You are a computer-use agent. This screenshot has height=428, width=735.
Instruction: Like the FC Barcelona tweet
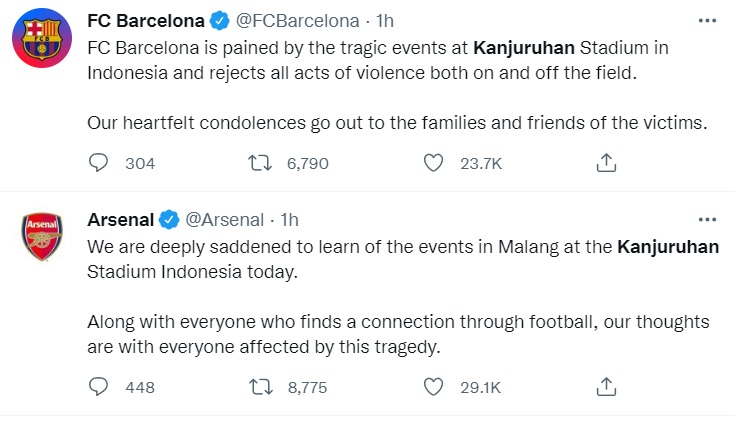click(x=433, y=163)
